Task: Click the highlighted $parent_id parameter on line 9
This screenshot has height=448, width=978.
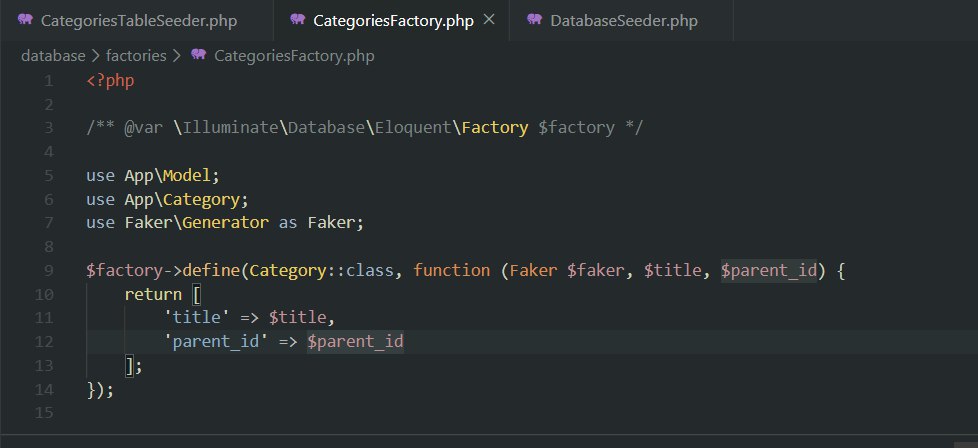Action: (768, 271)
